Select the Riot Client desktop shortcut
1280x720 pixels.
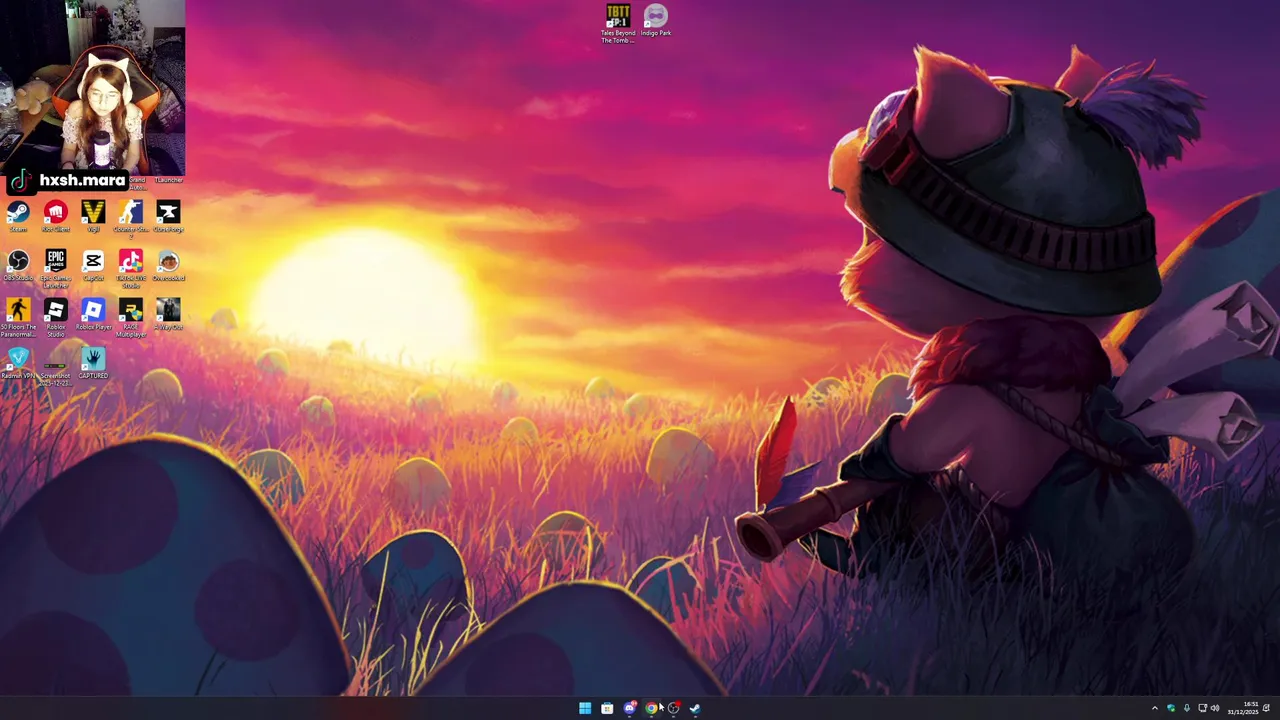pos(56,216)
